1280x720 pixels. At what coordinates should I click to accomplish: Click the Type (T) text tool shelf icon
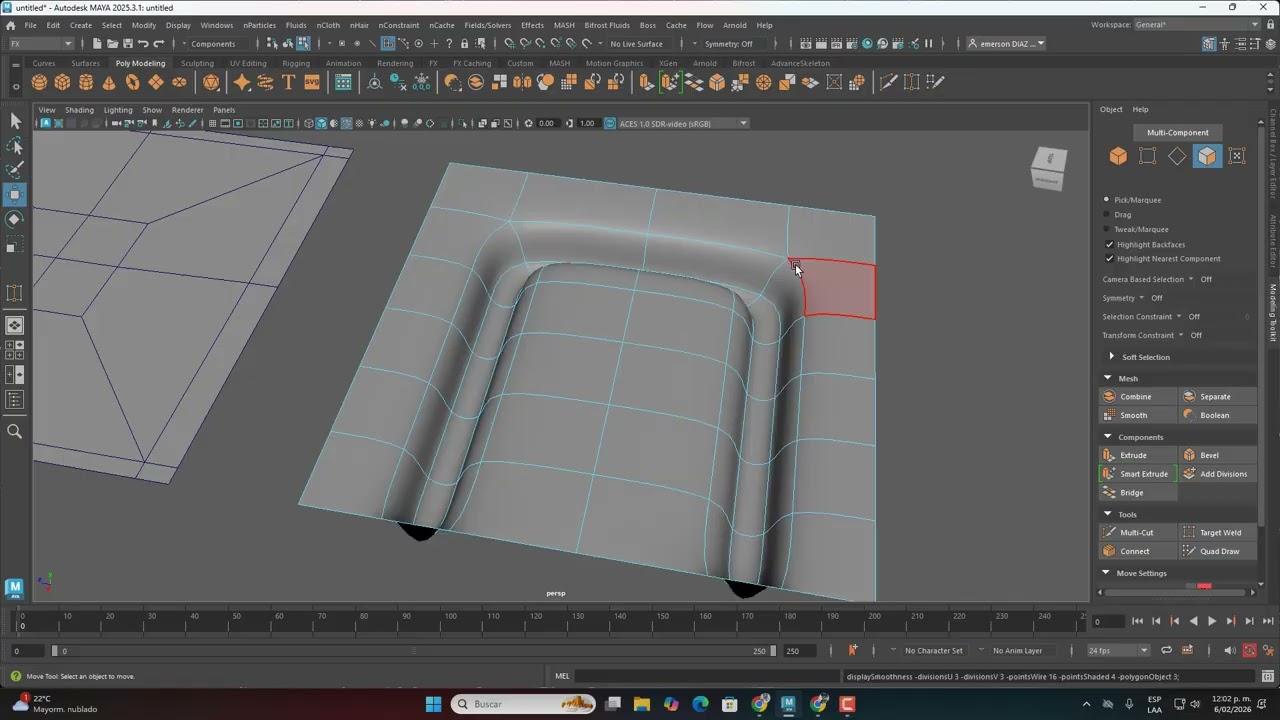(288, 82)
